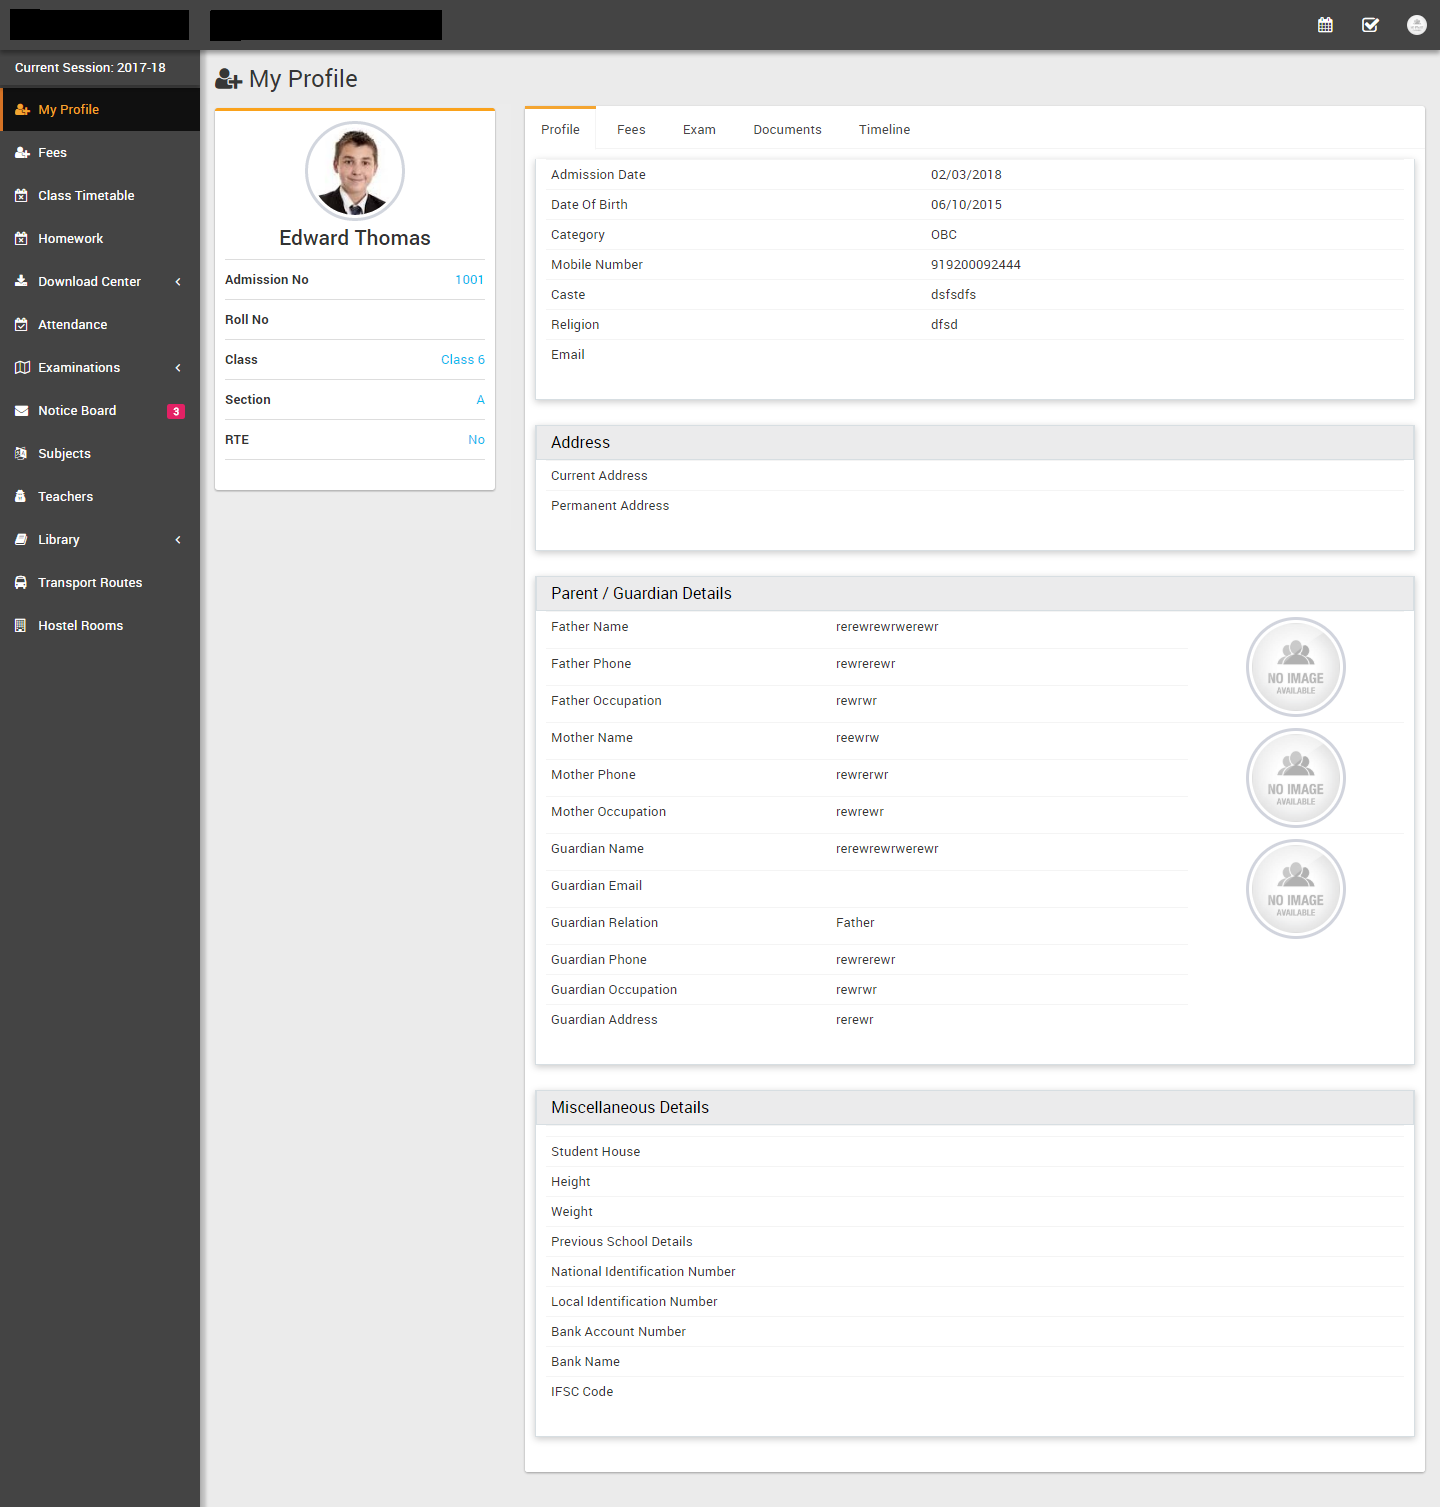The image size is (1440, 1507).
Task: Open the Exam tab
Action: coord(699,130)
